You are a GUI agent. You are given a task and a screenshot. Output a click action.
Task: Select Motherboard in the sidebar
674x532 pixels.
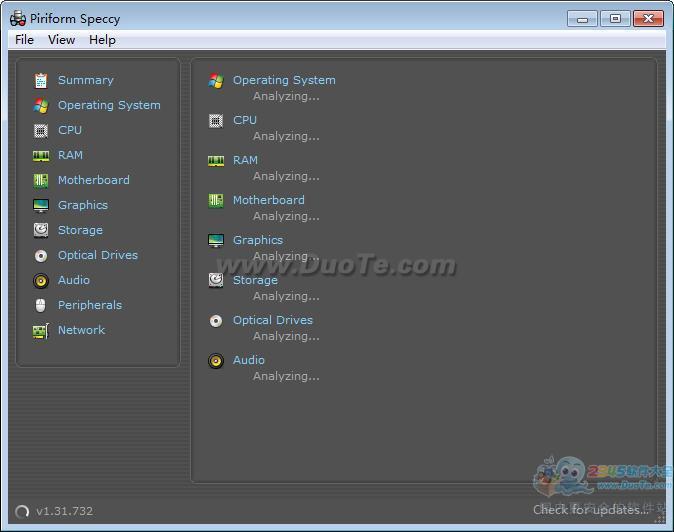click(x=94, y=180)
